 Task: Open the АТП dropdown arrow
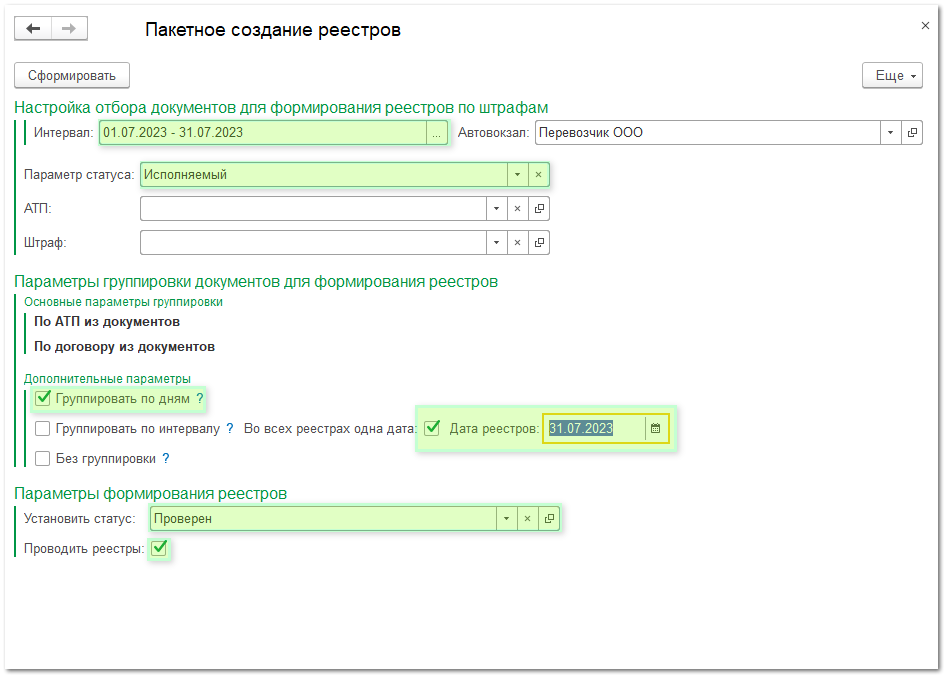click(496, 208)
